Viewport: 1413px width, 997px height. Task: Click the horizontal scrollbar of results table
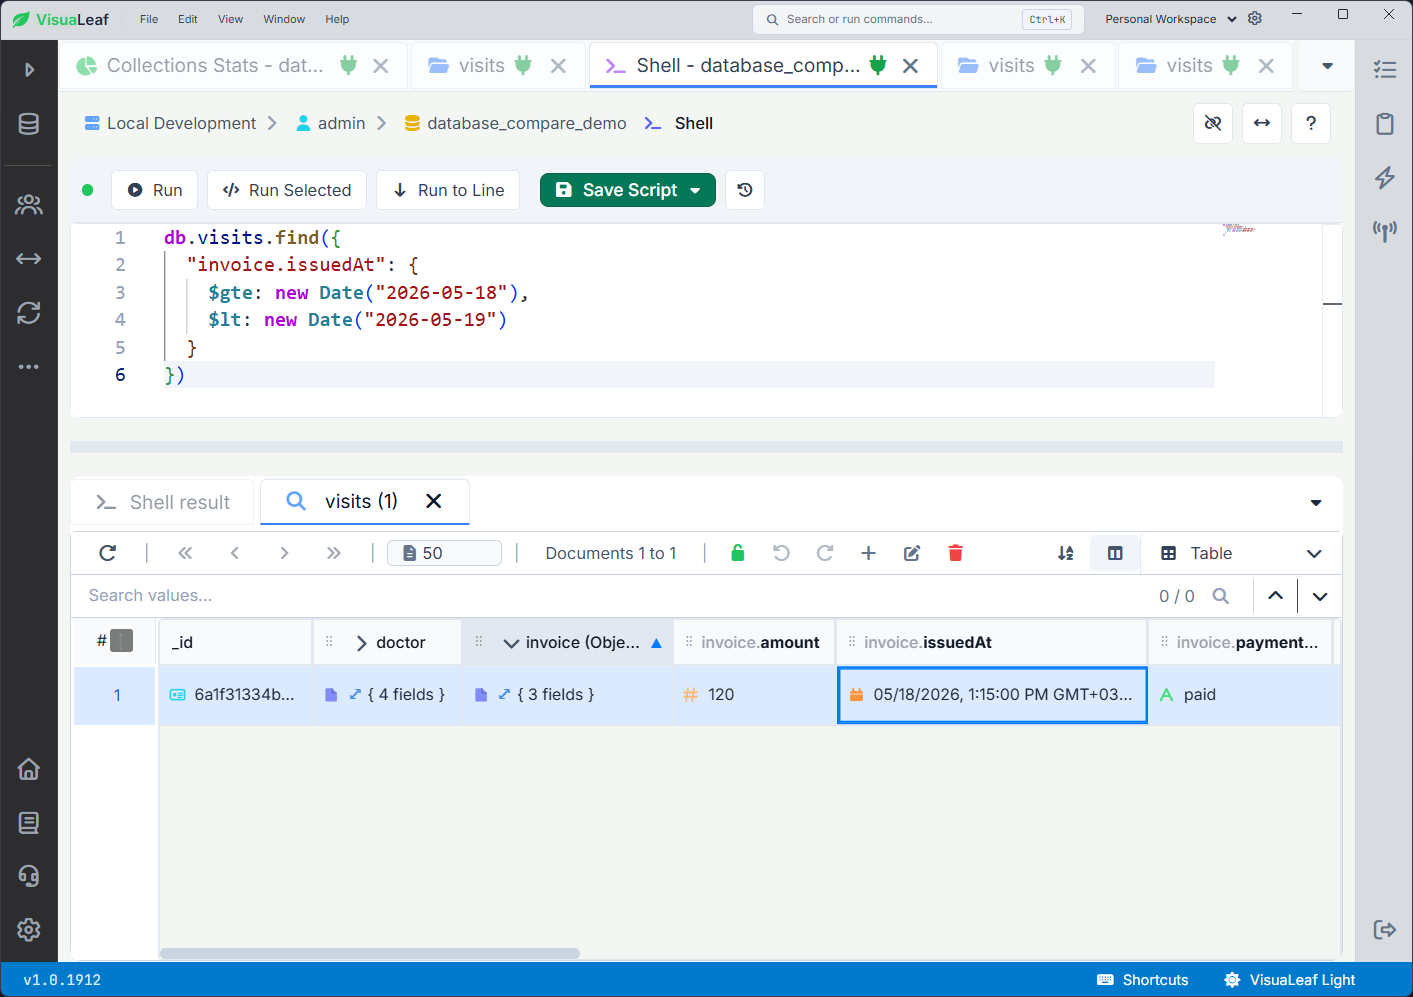(x=370, y=953)
